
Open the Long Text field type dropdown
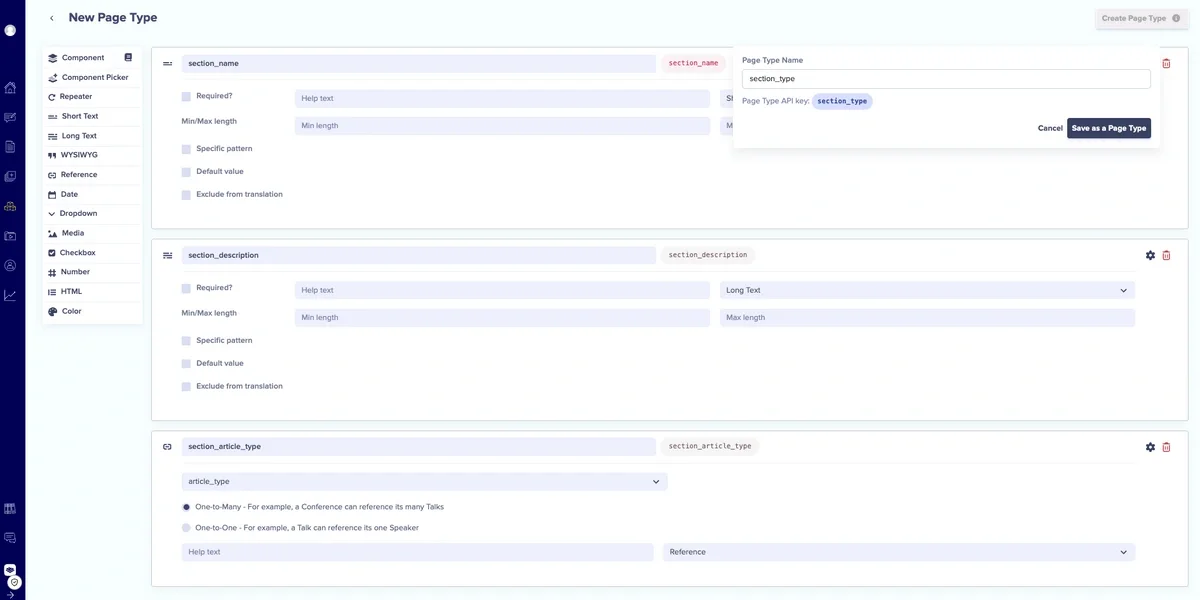tap(926, 290)
